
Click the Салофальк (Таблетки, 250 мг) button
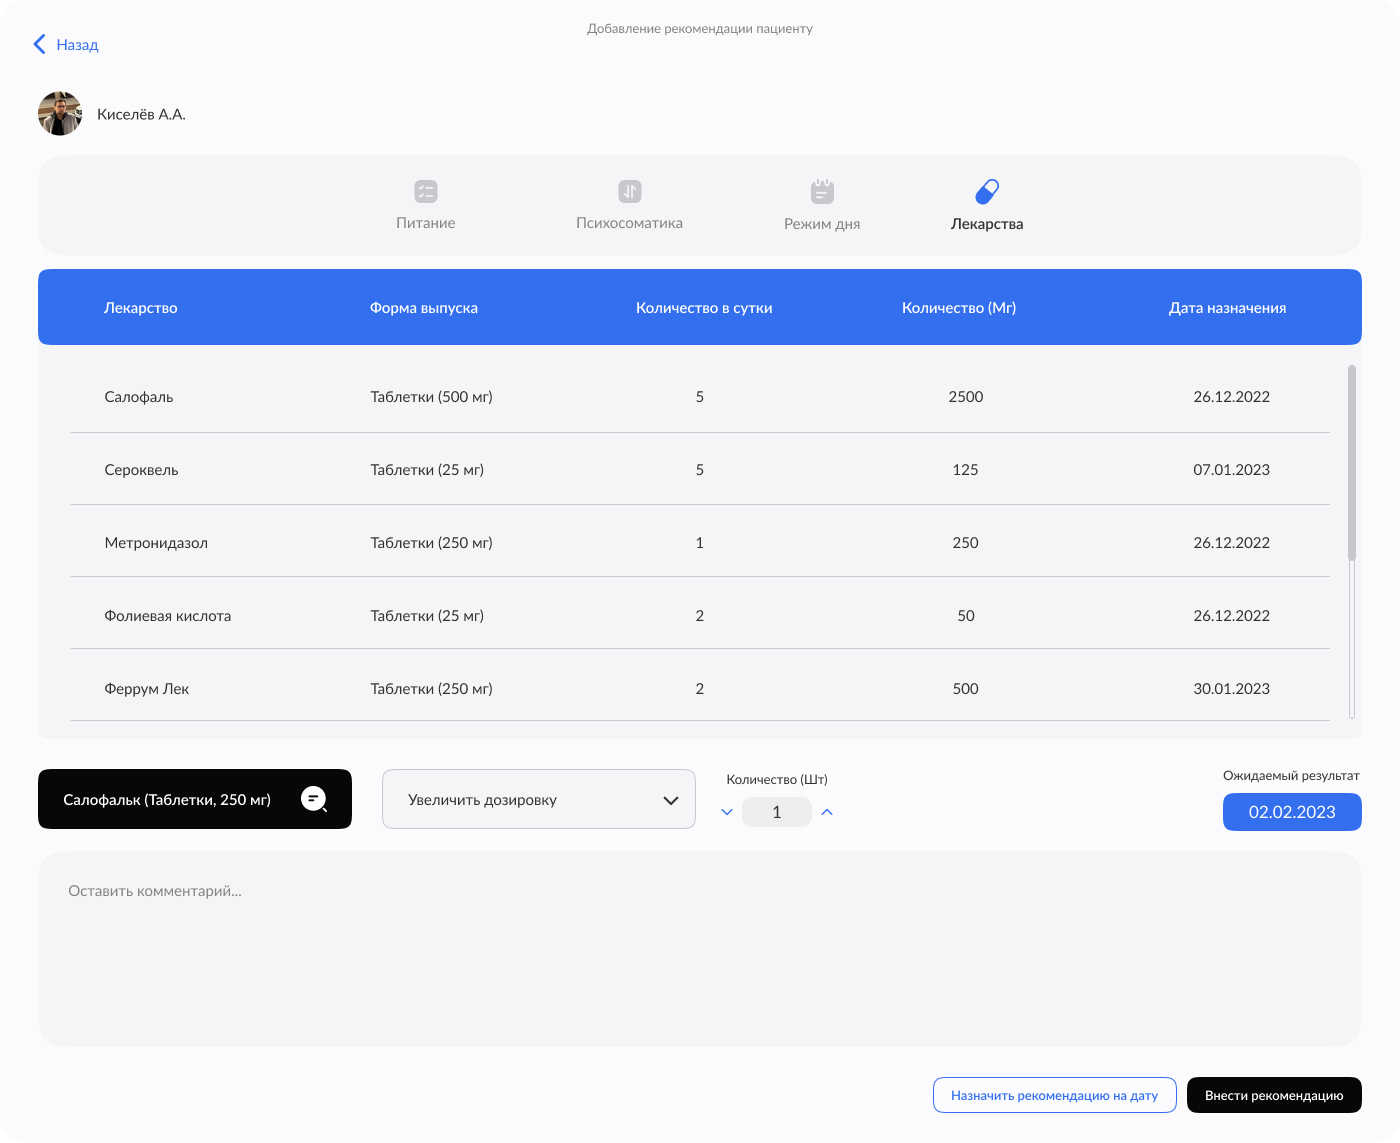pyautogui.click(x=195, y=799)
